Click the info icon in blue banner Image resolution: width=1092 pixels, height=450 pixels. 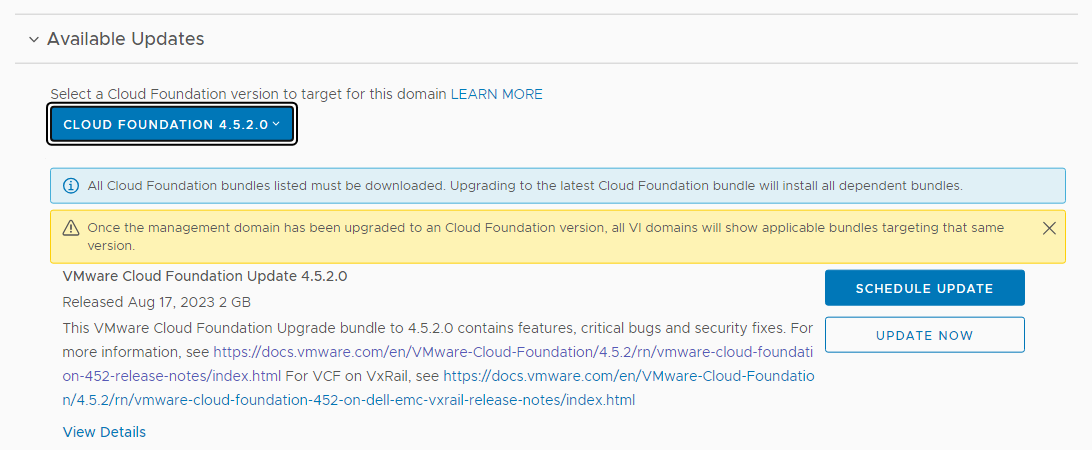tap(71, 186)
